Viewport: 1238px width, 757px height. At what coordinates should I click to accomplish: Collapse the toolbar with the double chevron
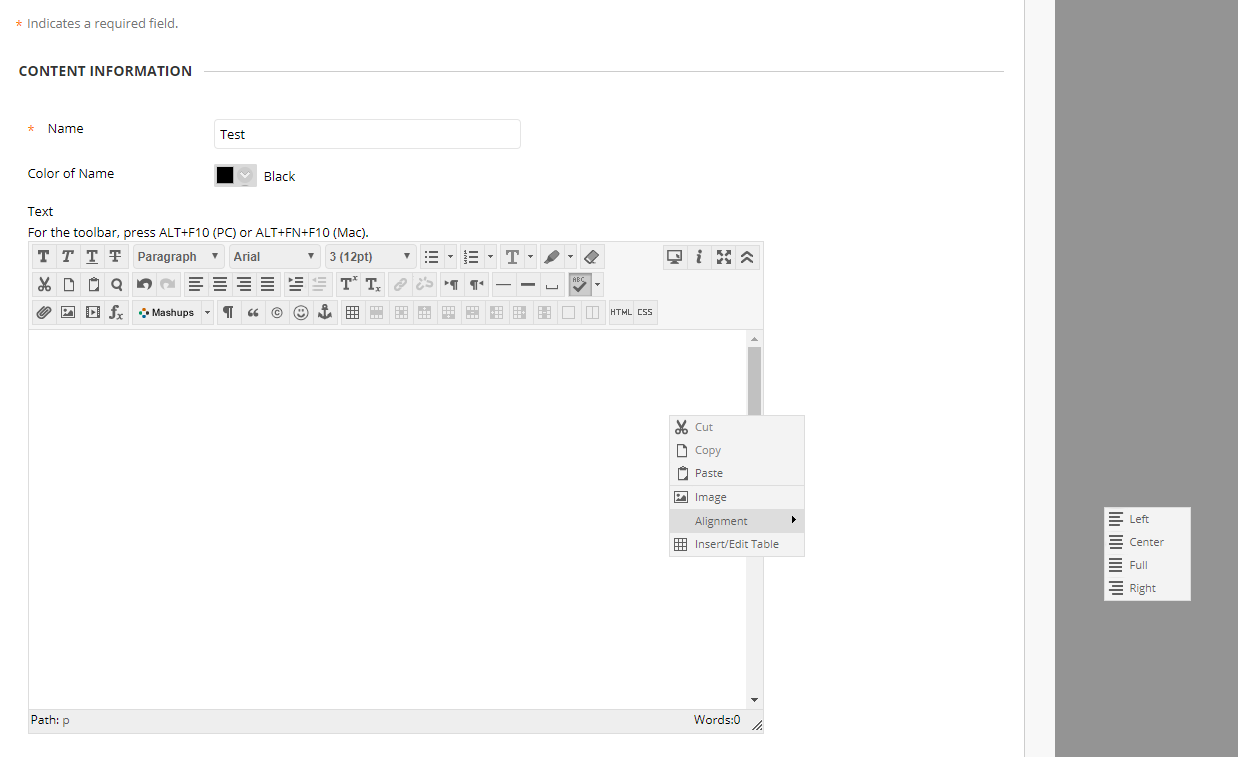click(x=747, y=257)
